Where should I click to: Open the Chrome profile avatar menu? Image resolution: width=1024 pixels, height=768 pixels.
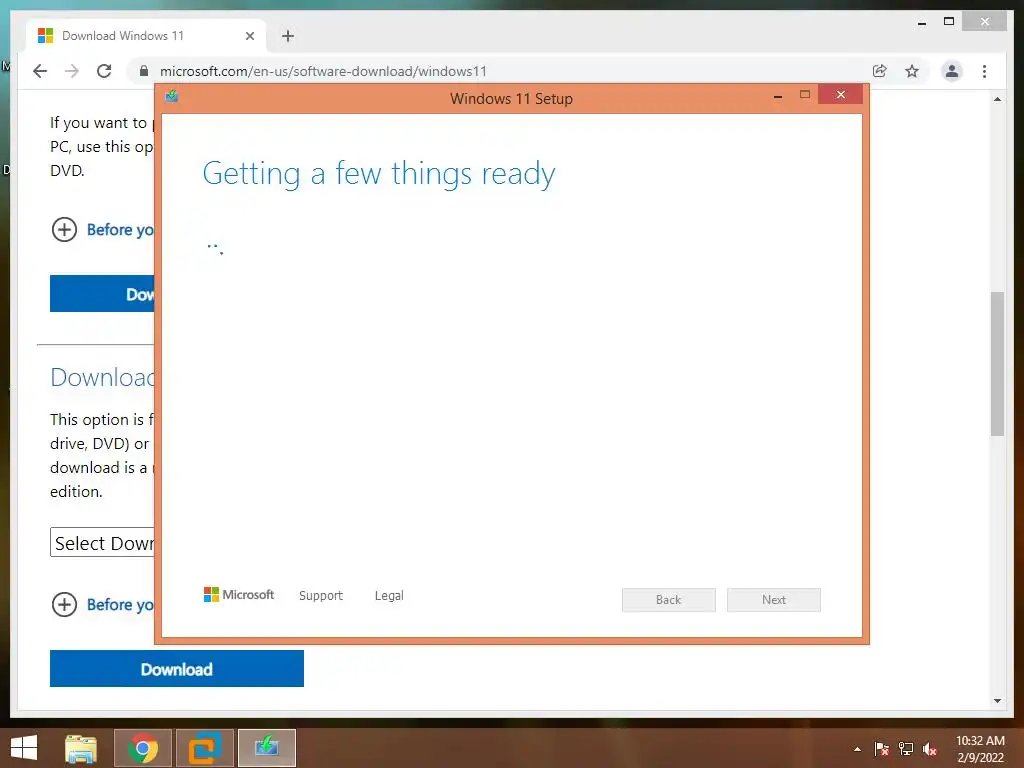952,71
